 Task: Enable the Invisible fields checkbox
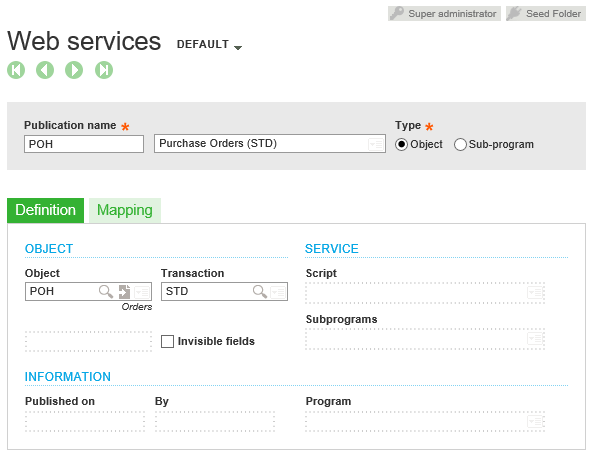(x=167, y=341)
